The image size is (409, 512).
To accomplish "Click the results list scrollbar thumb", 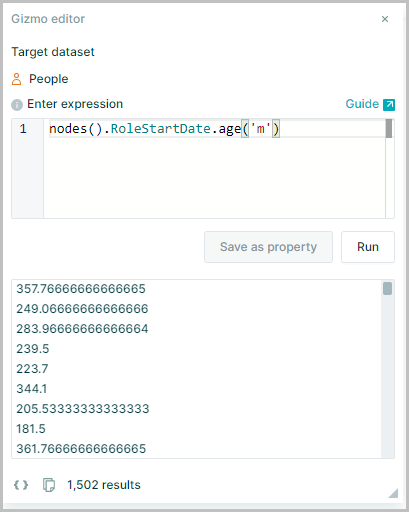I will coord(387,289).
